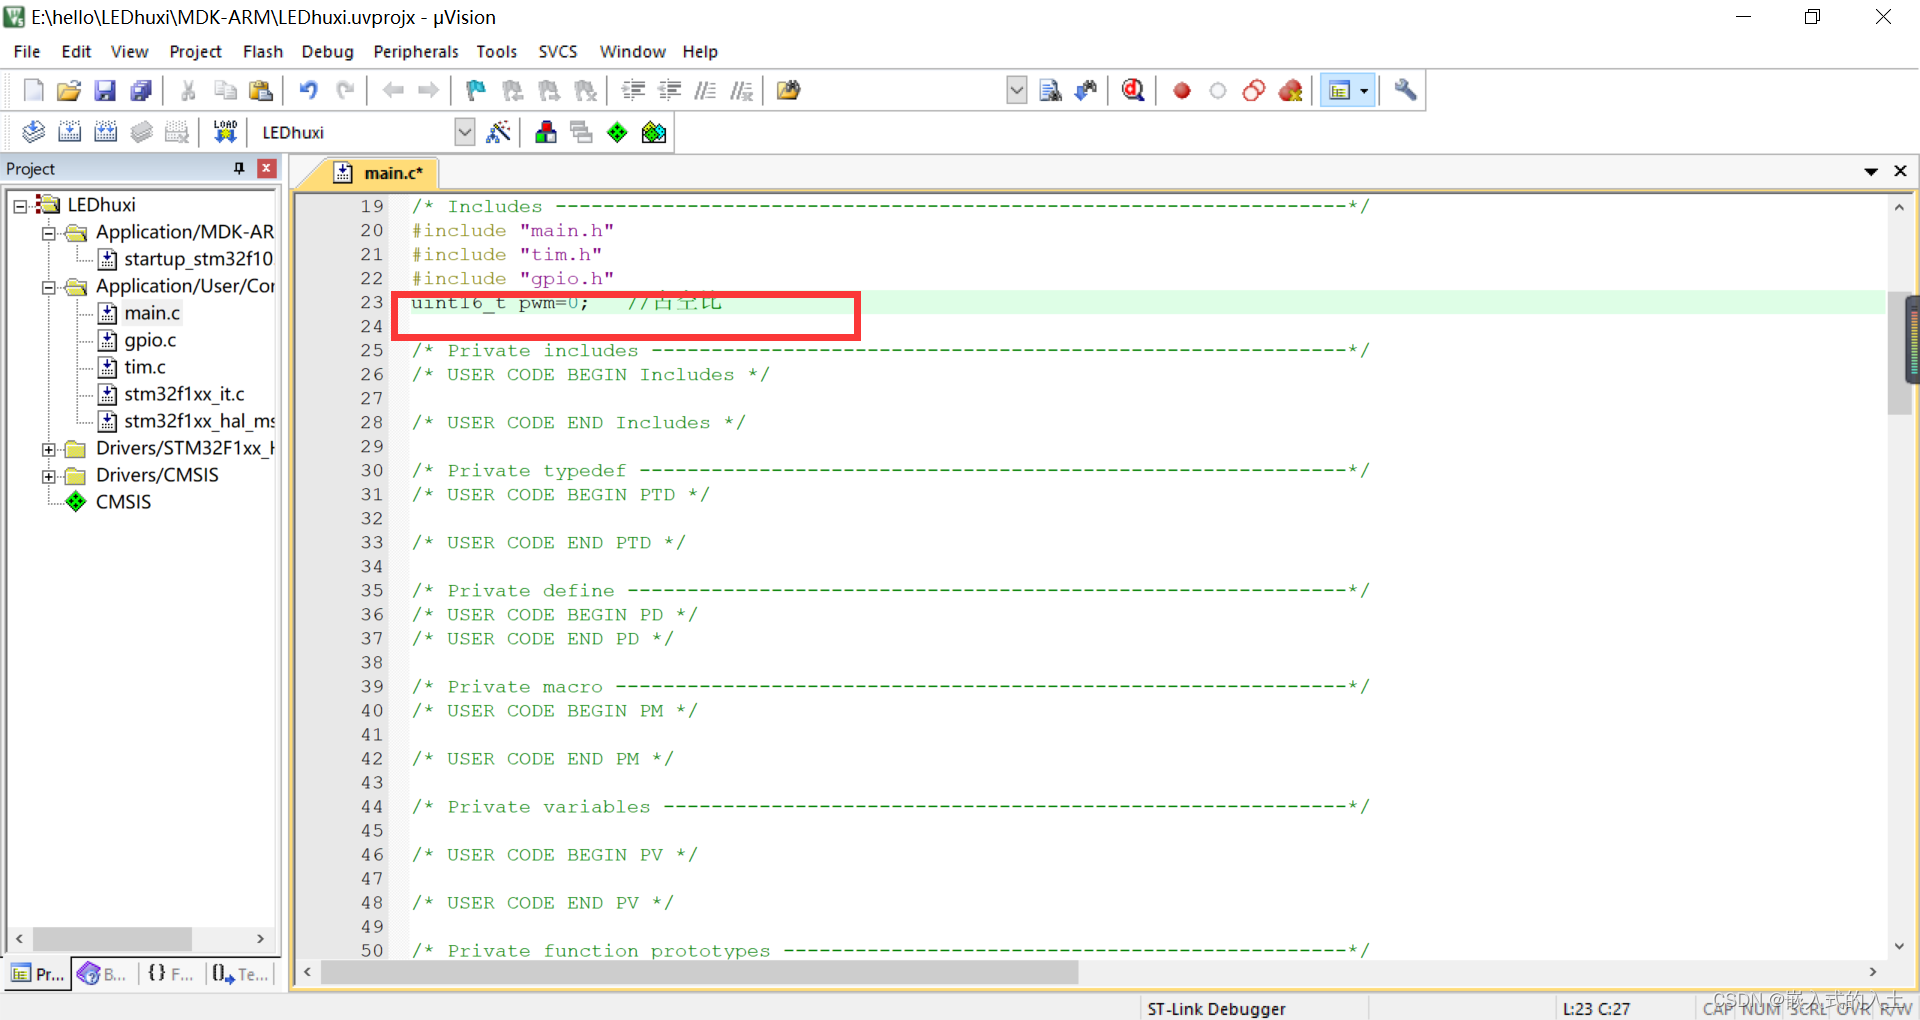
Task: Open the File menu
Action: point(27,51)
